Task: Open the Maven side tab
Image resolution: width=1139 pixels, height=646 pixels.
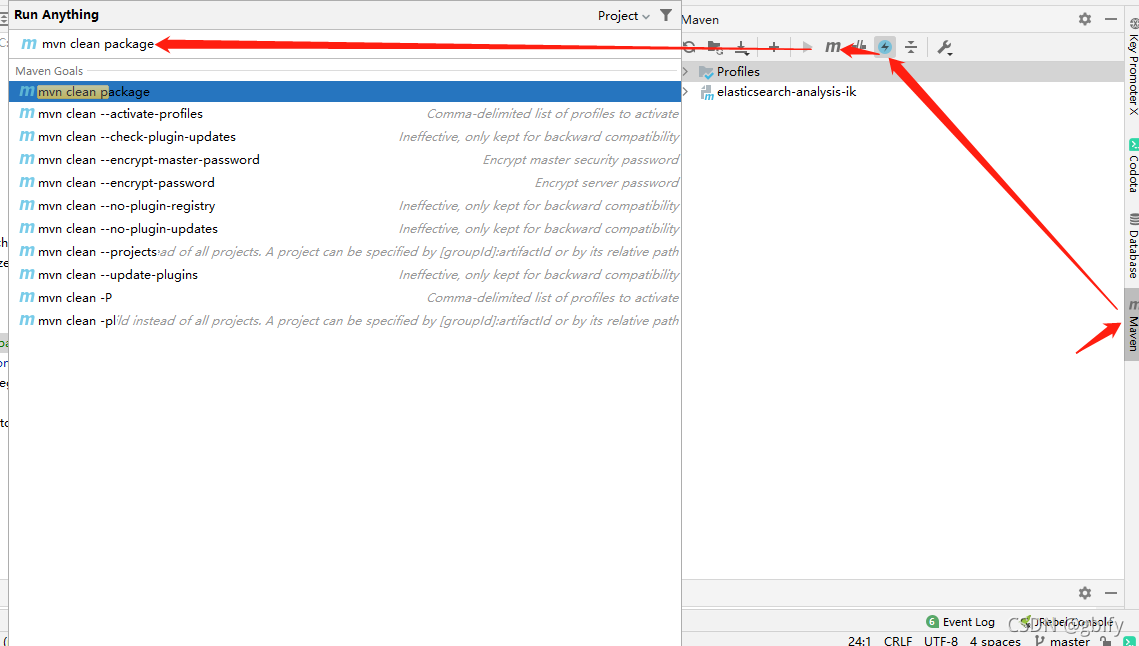Action: click(x=1132, y=325)
